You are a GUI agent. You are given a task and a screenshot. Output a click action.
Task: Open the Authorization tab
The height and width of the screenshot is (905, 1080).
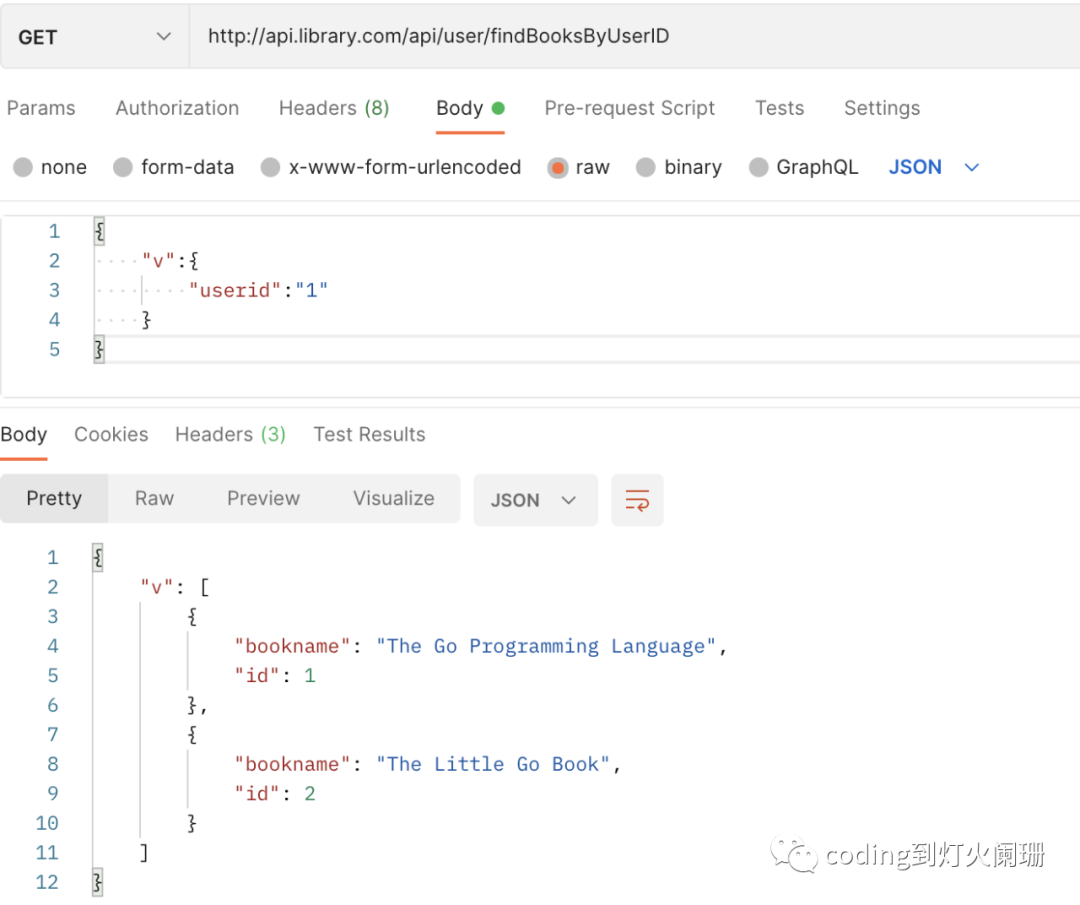(177, 108)
